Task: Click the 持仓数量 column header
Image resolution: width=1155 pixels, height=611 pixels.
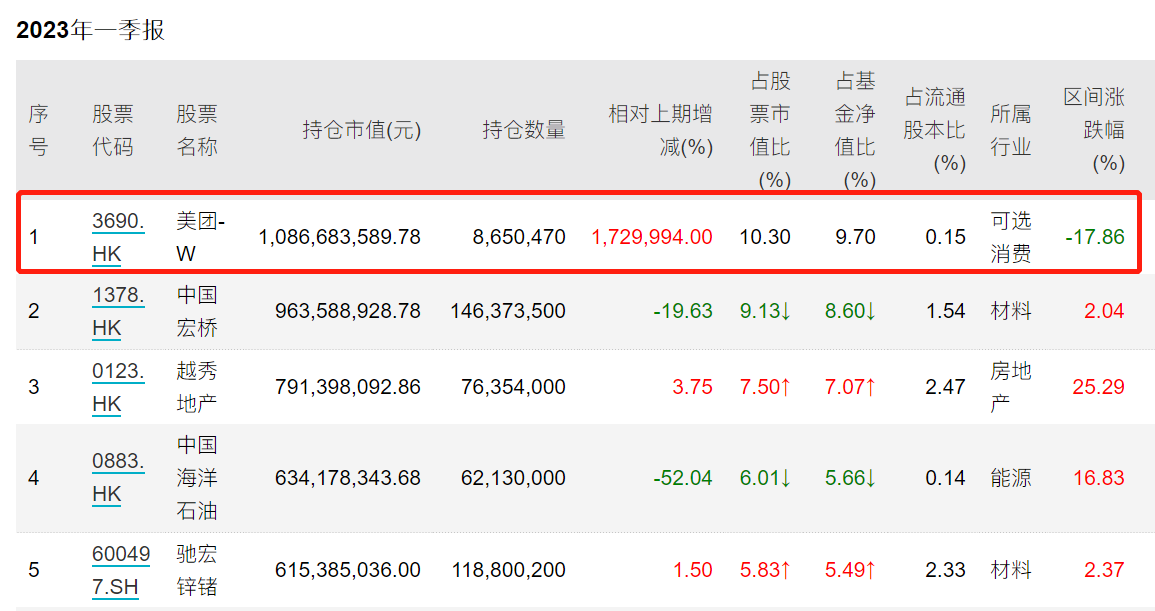Action: (x=523, y=129)
